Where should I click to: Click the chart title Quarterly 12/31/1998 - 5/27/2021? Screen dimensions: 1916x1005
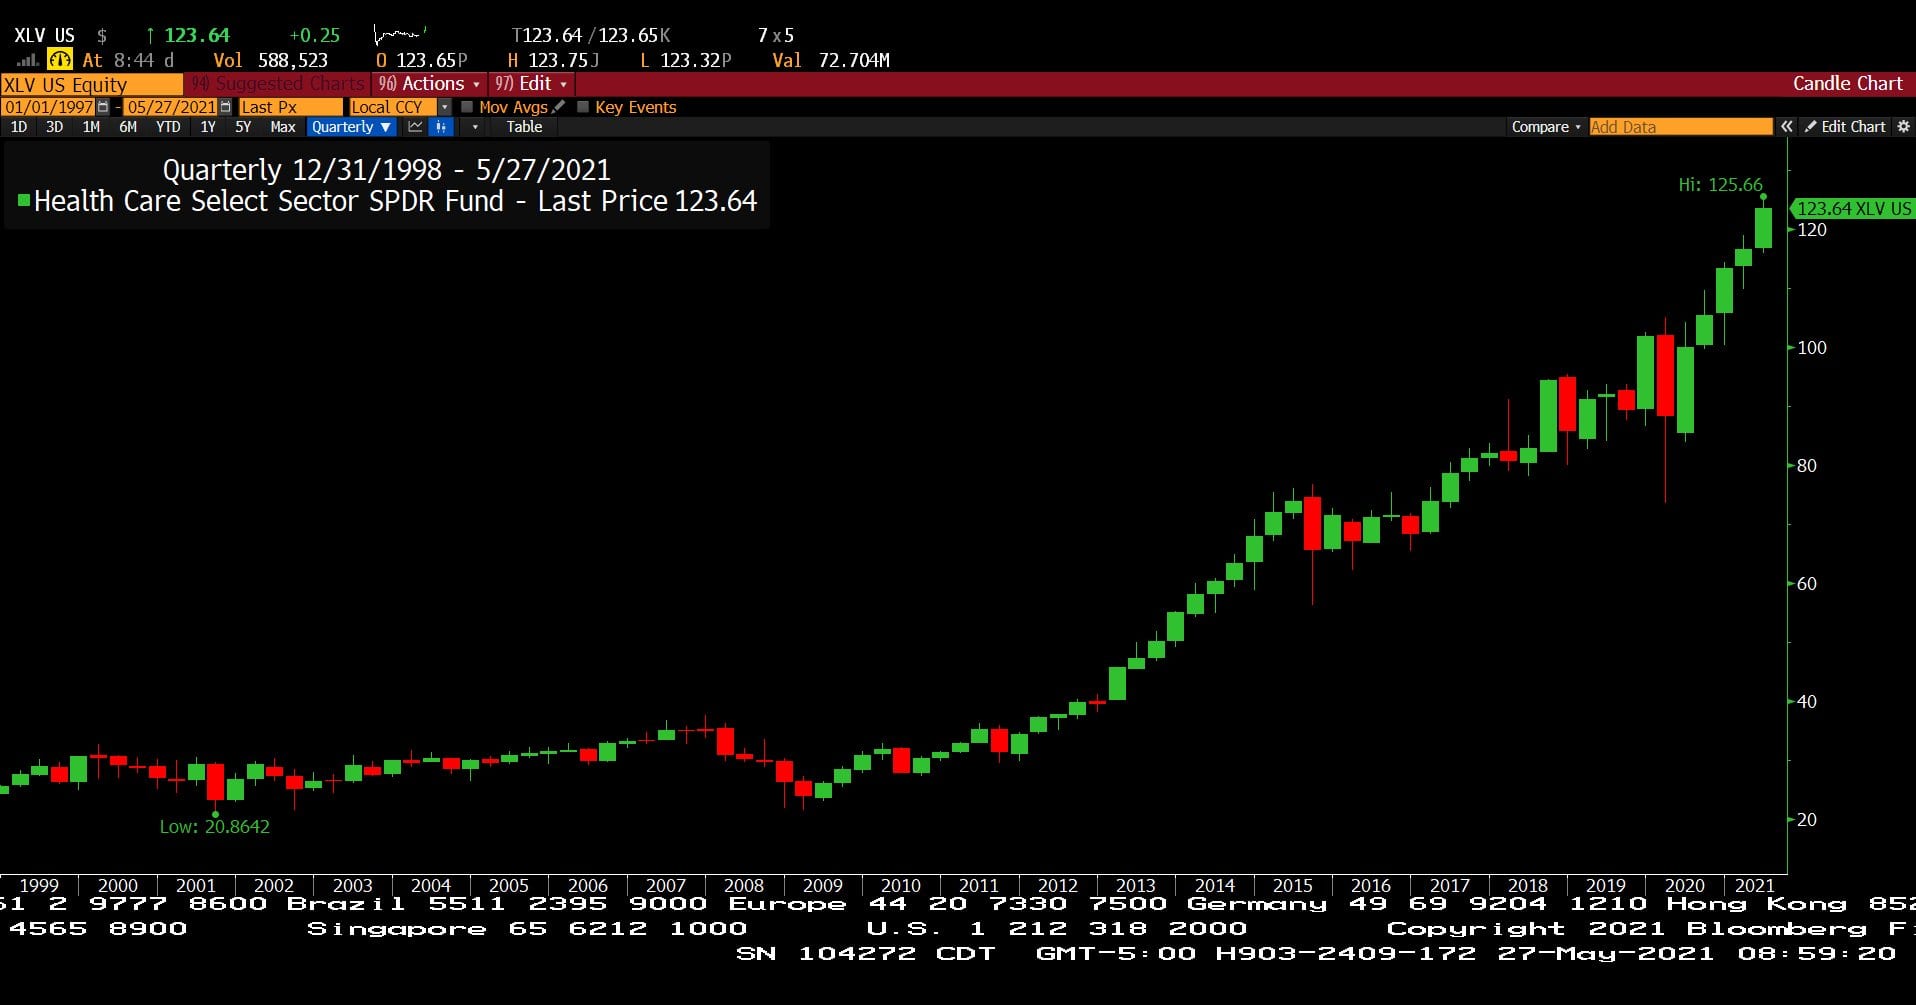pos(387,170)
